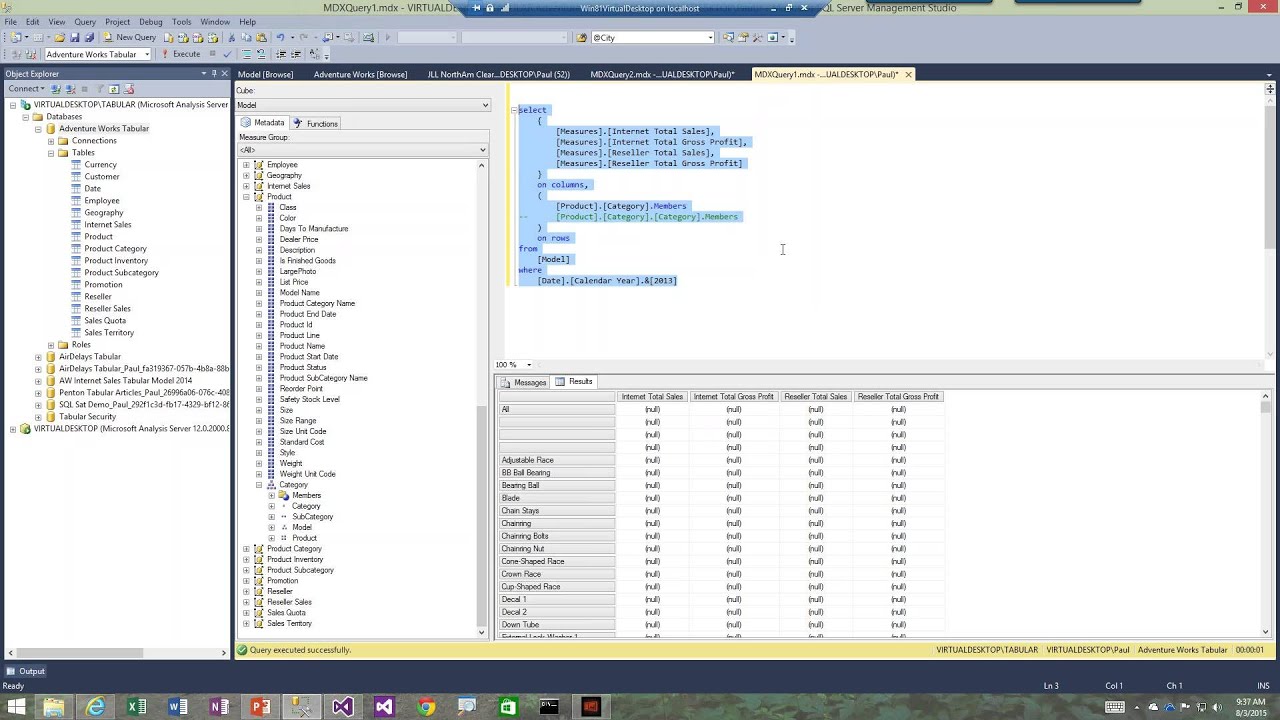
Task: Close the MDXQuery1.mdx tab
Action: 908,74
